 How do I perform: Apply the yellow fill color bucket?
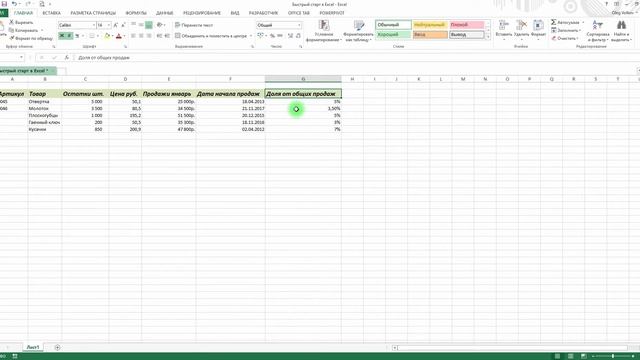(x=107, y=36)
